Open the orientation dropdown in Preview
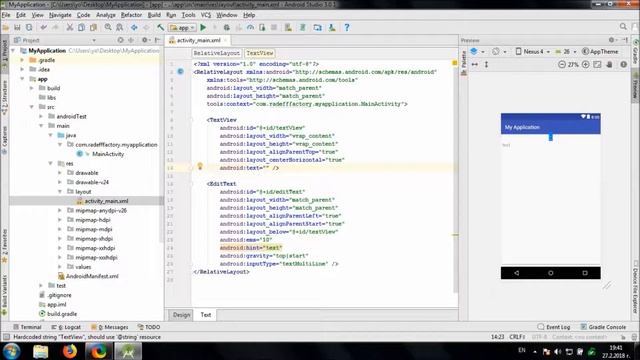The height and width of the screenshot is (360, 640). click(x=499, y=52)
